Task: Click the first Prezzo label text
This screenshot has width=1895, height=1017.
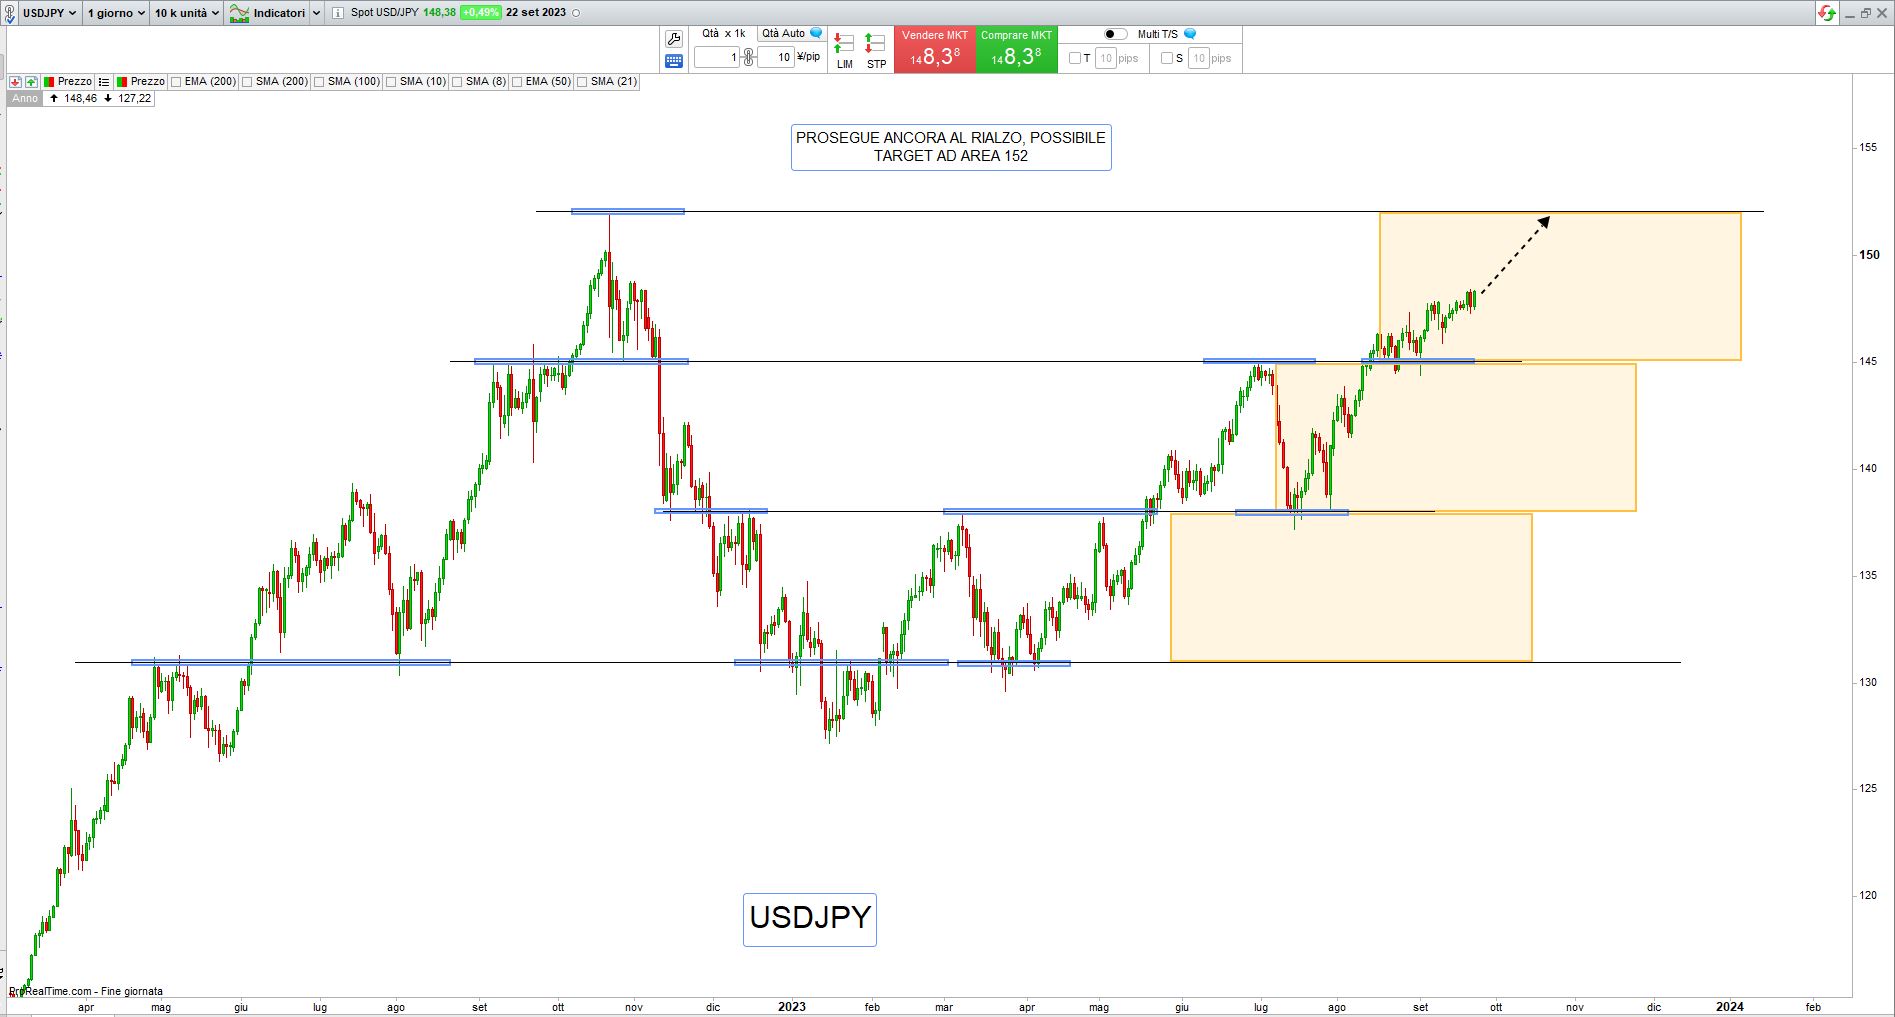Action: [75, 82]
